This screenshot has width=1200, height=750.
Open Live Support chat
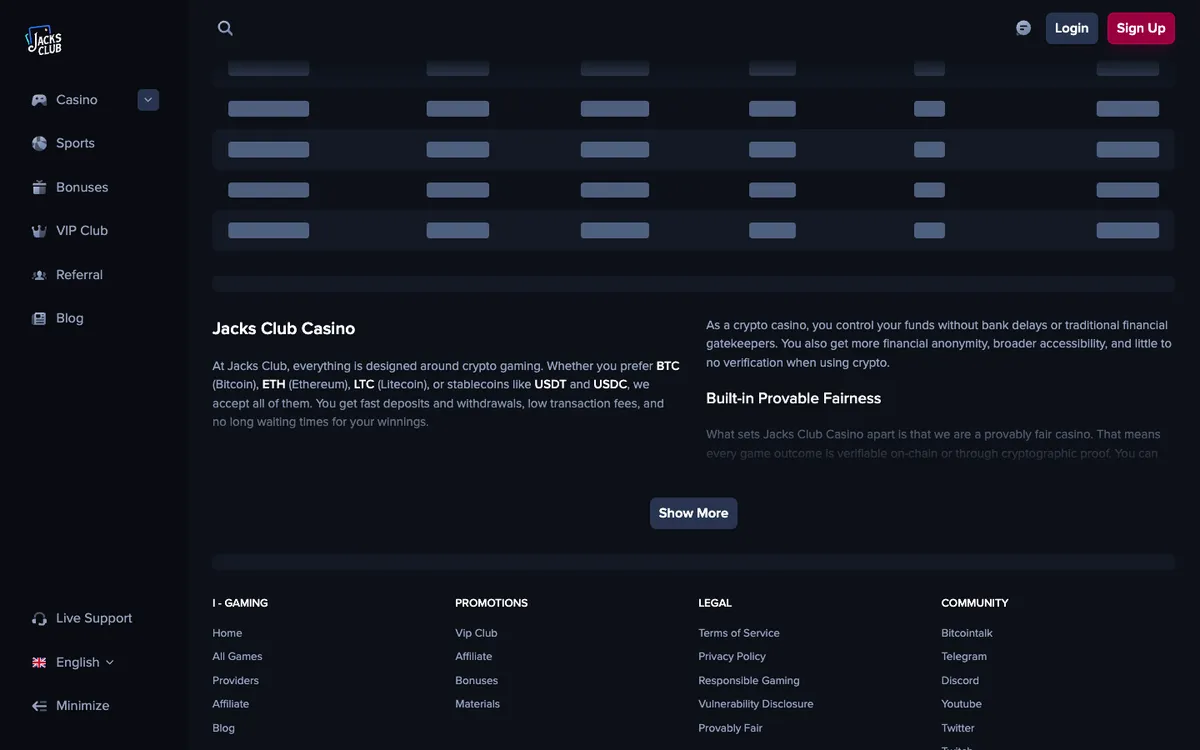pos(94,618)
